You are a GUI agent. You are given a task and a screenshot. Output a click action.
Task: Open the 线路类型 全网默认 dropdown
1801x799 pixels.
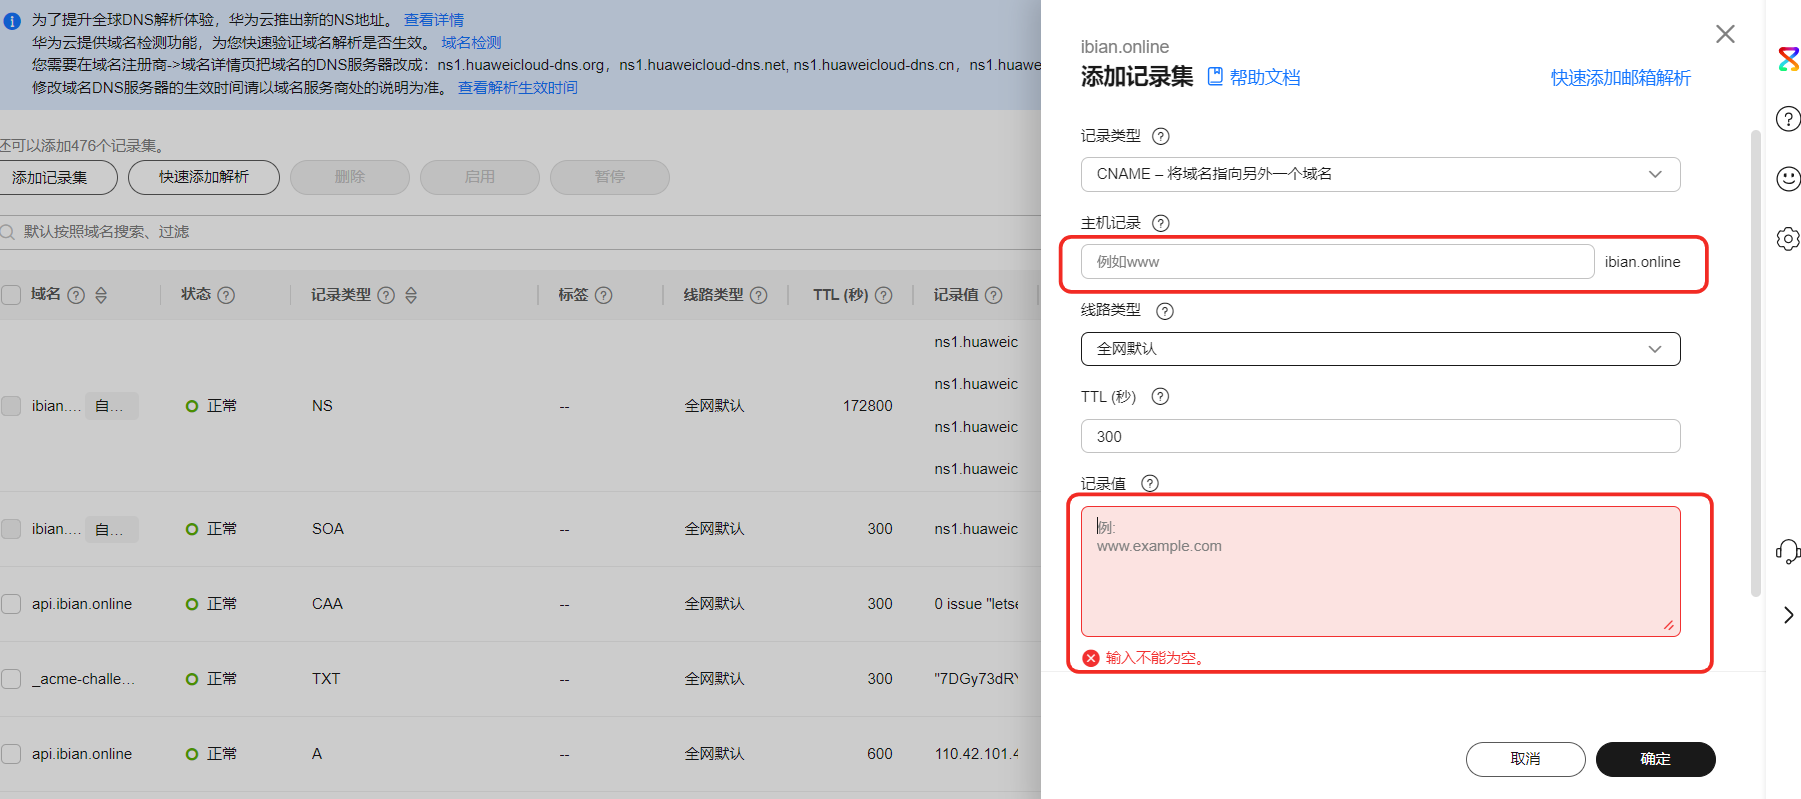pyautogui.click(x=1380, y=349)
